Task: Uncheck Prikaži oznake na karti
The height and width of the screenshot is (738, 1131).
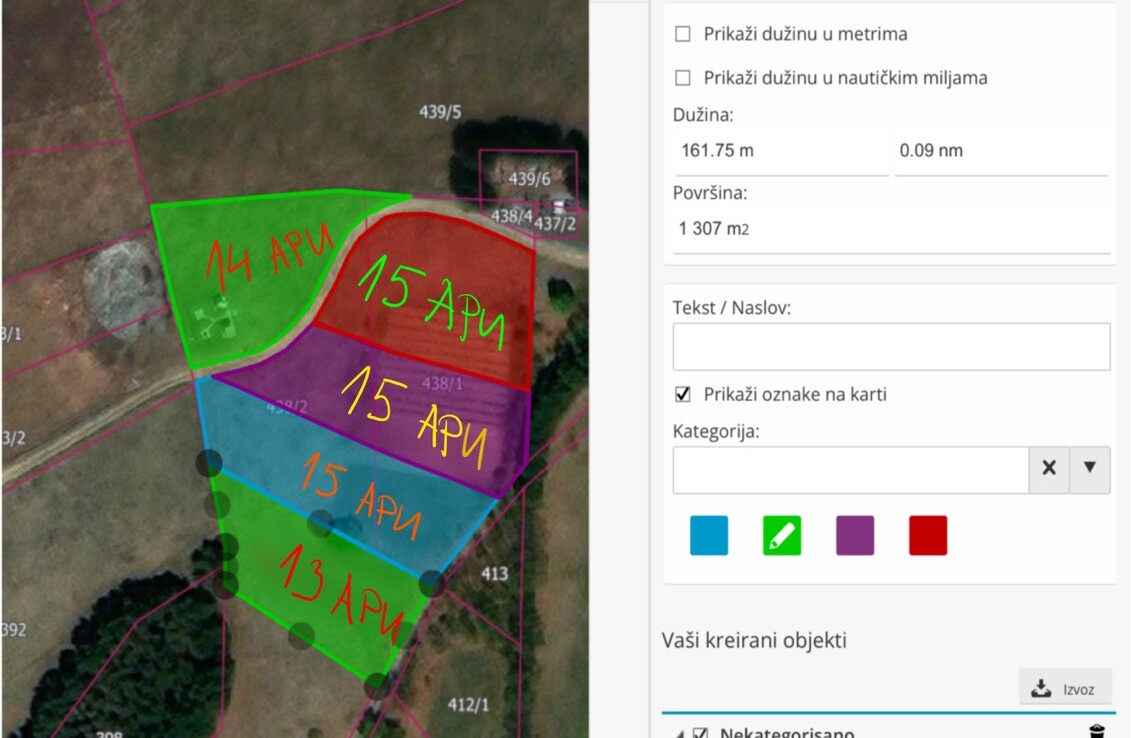Action: (x=683, y=394)
